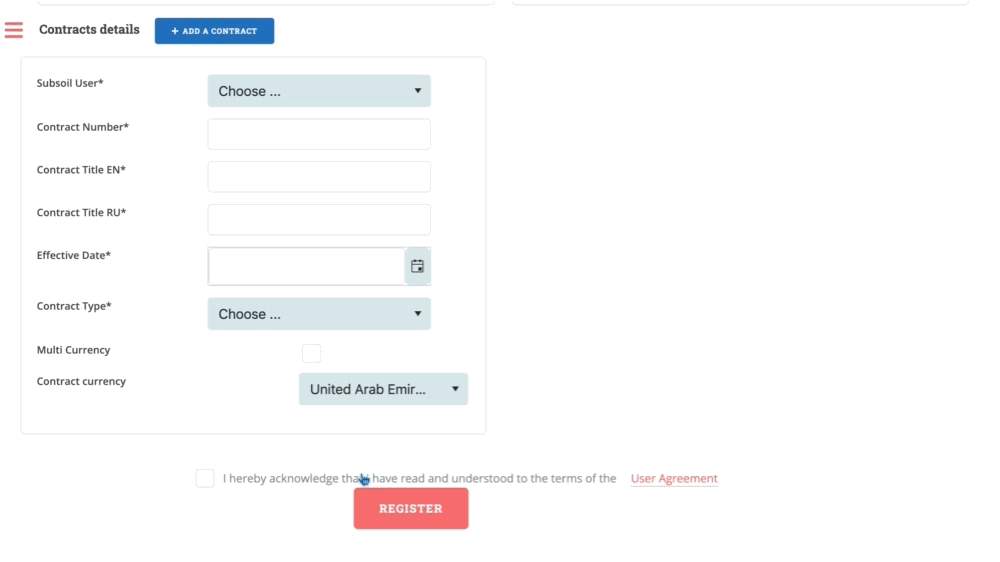Viewport: 1000px width, 562px height.
Task: Enable the Multi Currency checkbox
Action: click(x=311, y=353)
